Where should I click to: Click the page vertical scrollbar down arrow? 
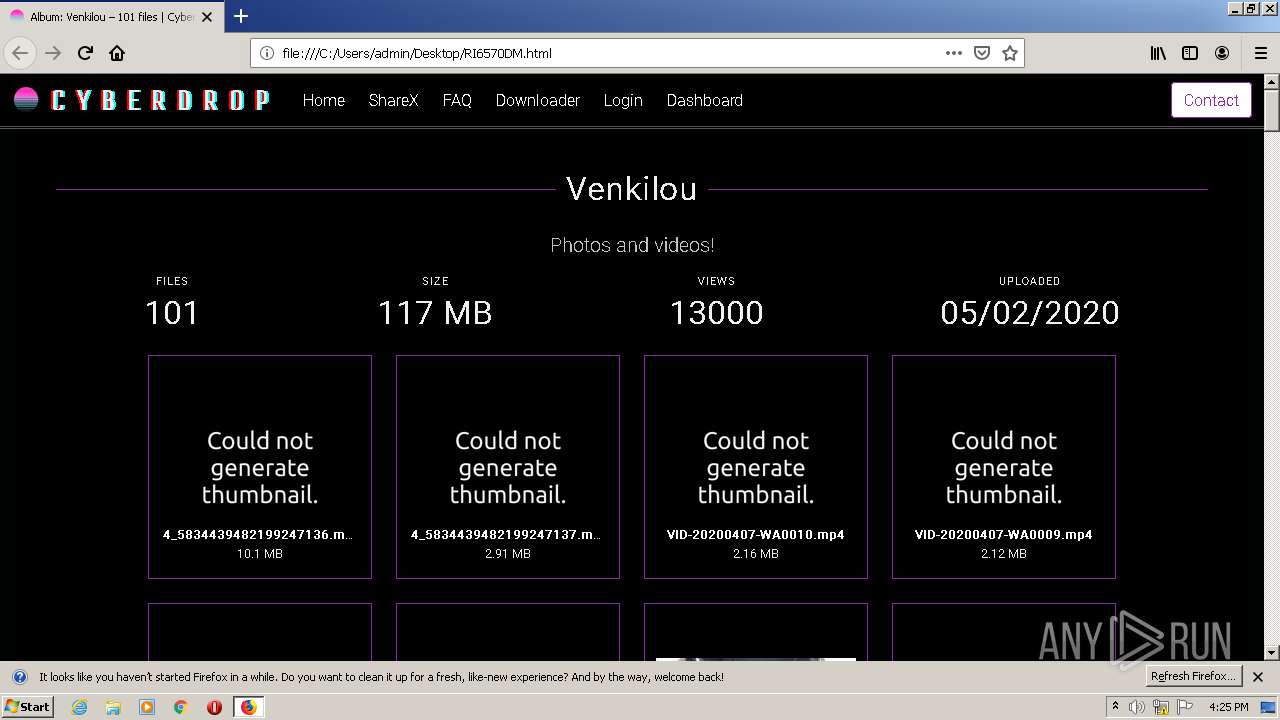(1272, 653)
